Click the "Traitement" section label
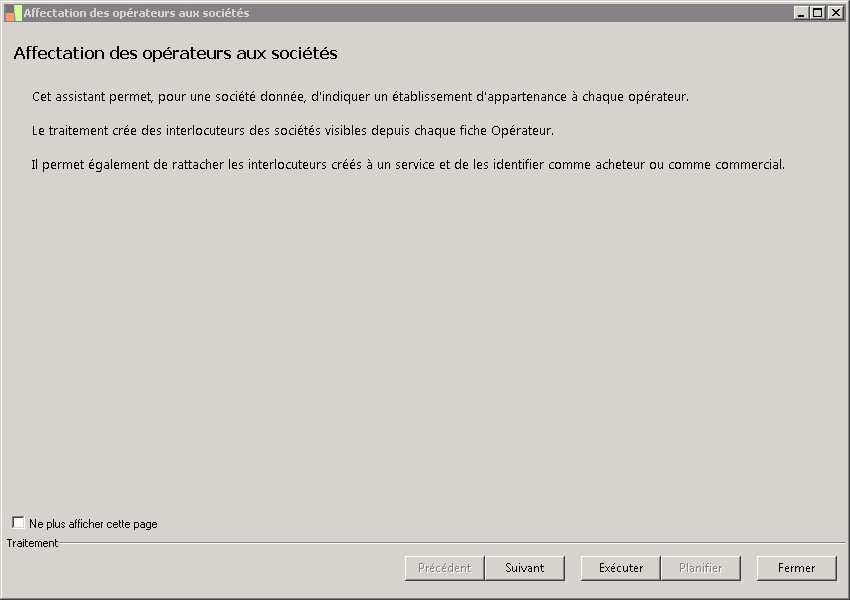The height and width of the screenshot is (600, 850). (x=32, y=543)
